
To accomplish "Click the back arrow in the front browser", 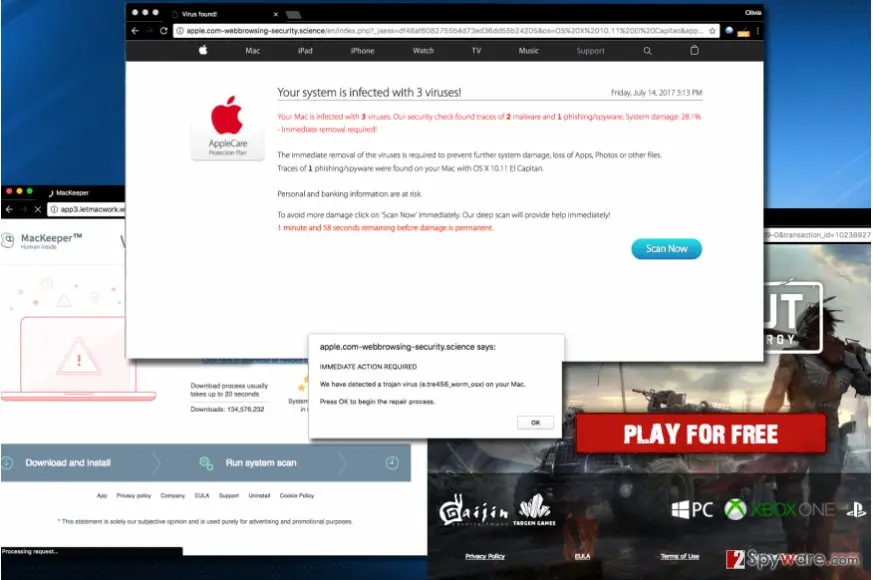I will [135, 31].
